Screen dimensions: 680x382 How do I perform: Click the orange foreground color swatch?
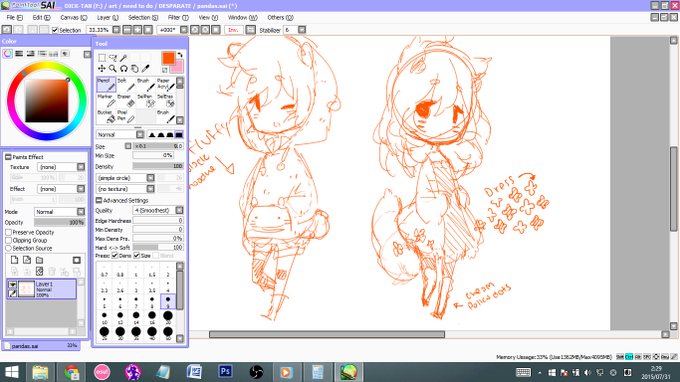pos(168,58)
